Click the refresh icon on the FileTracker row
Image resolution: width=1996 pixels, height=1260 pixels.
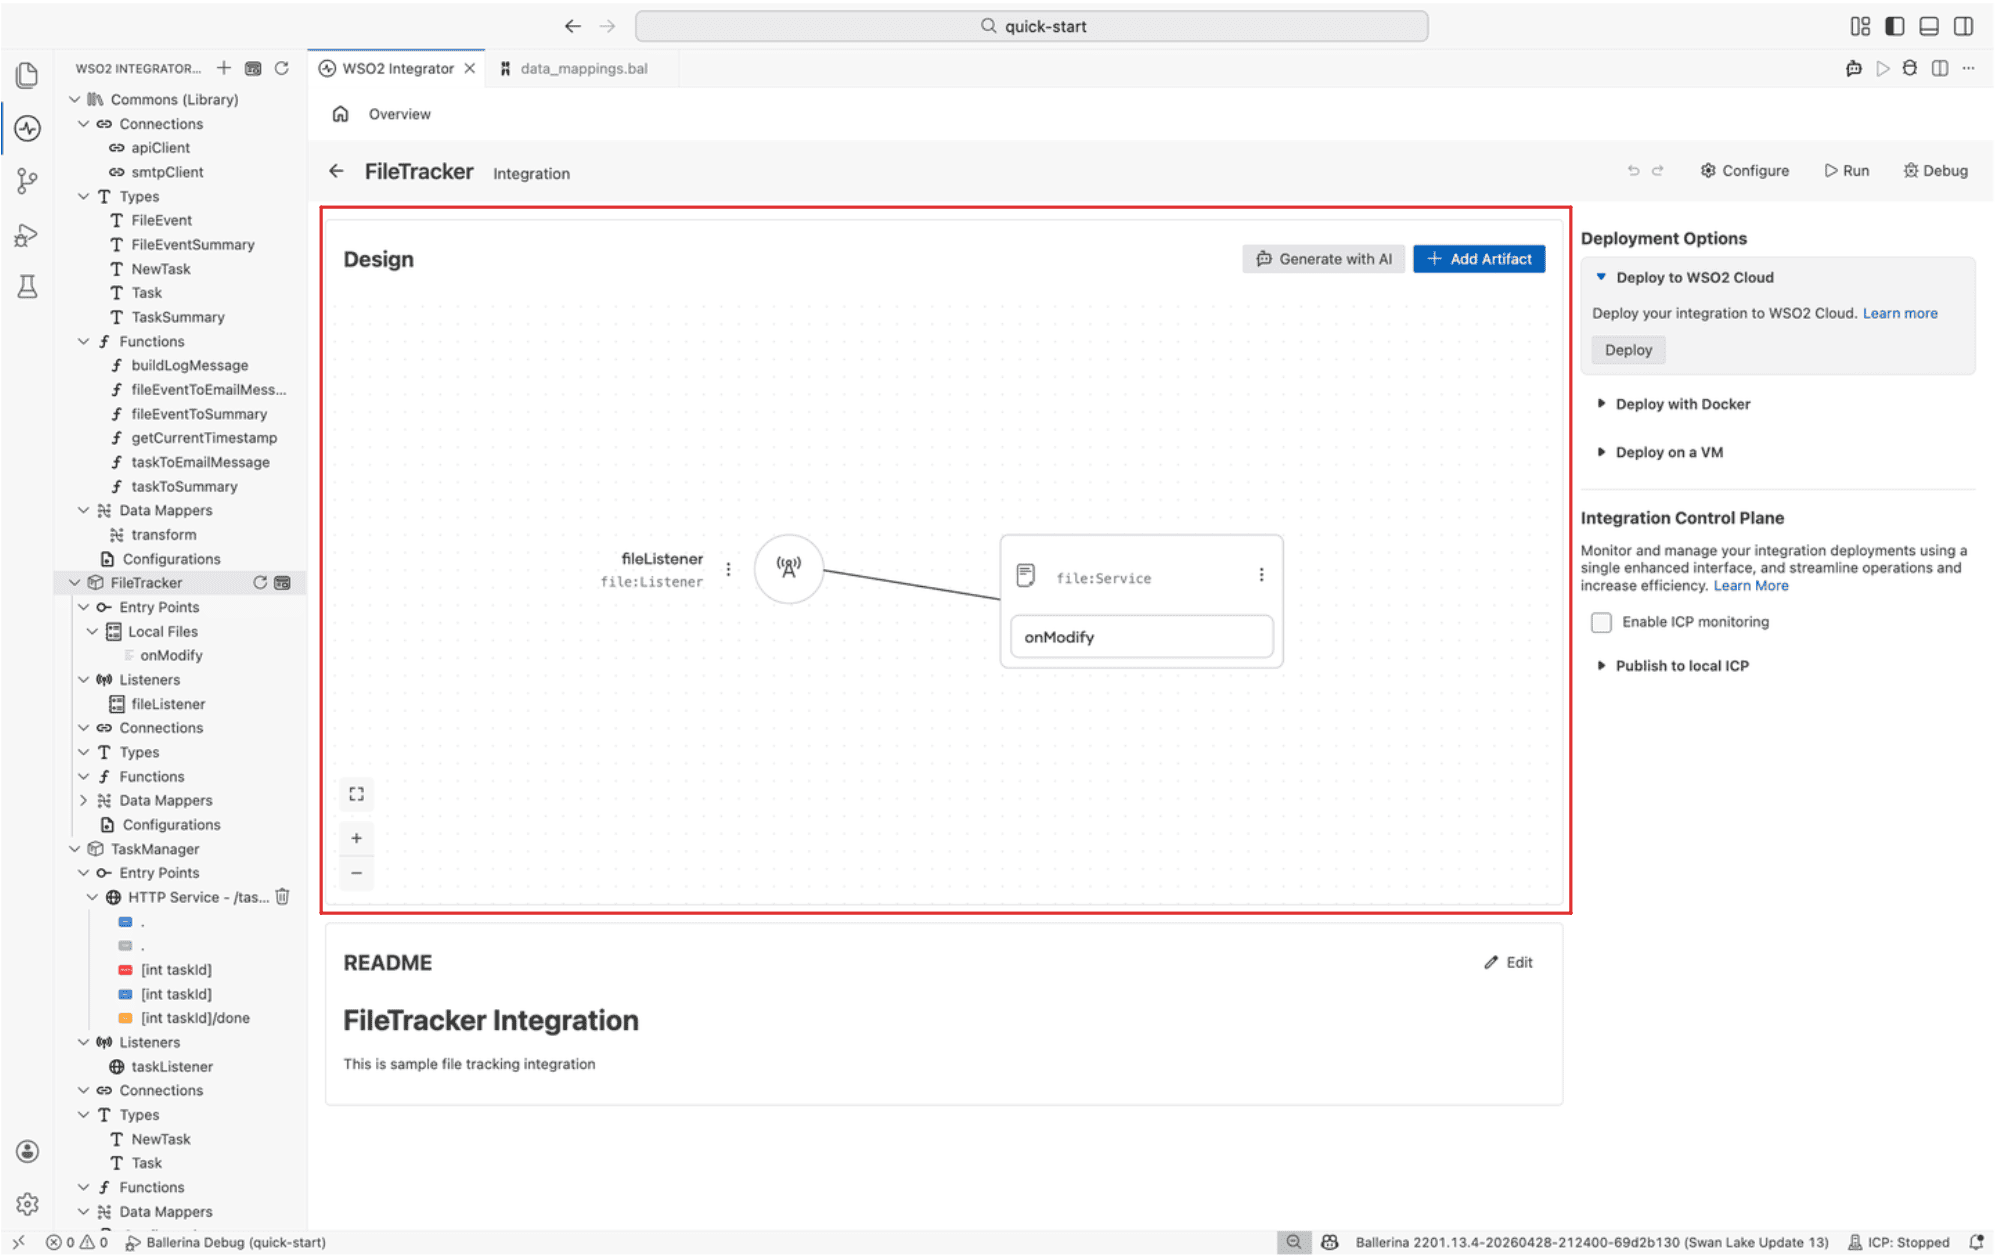260,583
